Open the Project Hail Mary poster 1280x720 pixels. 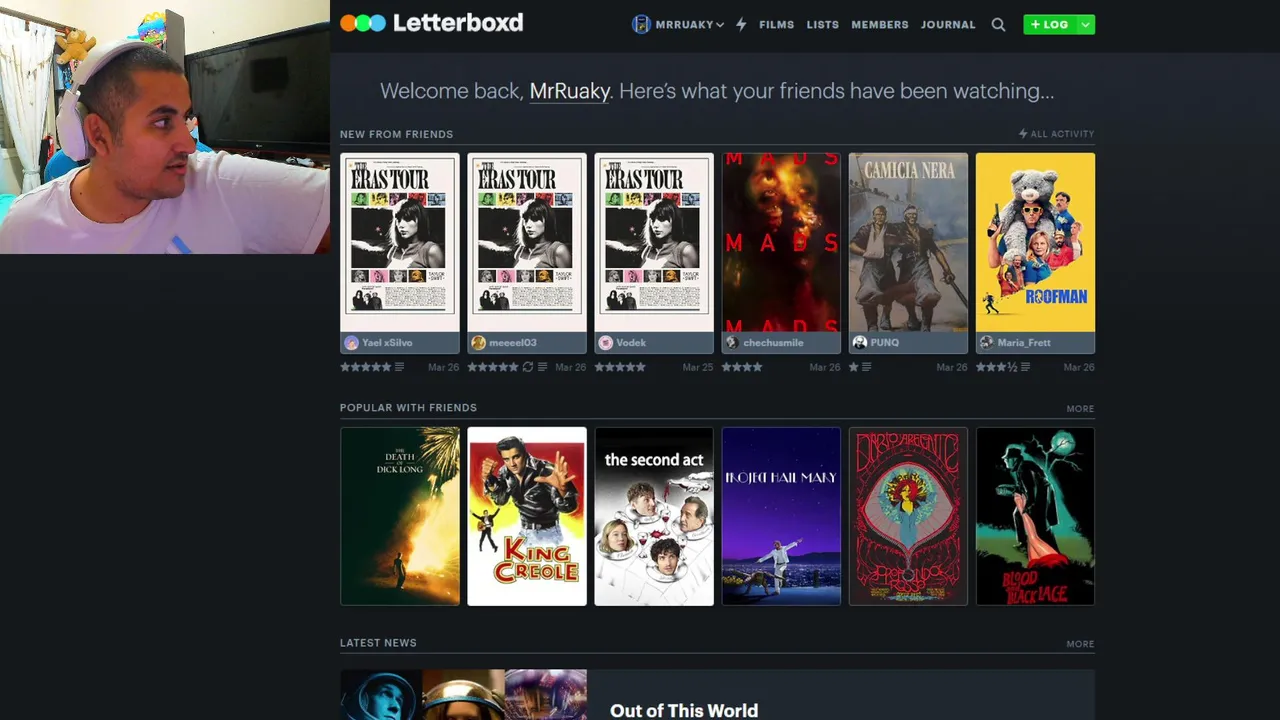click(x=781, y=516)
